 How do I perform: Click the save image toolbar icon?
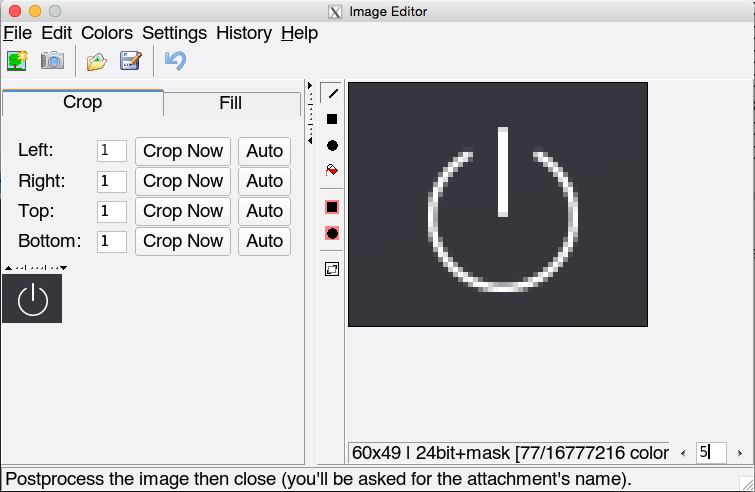coord(130,61)
